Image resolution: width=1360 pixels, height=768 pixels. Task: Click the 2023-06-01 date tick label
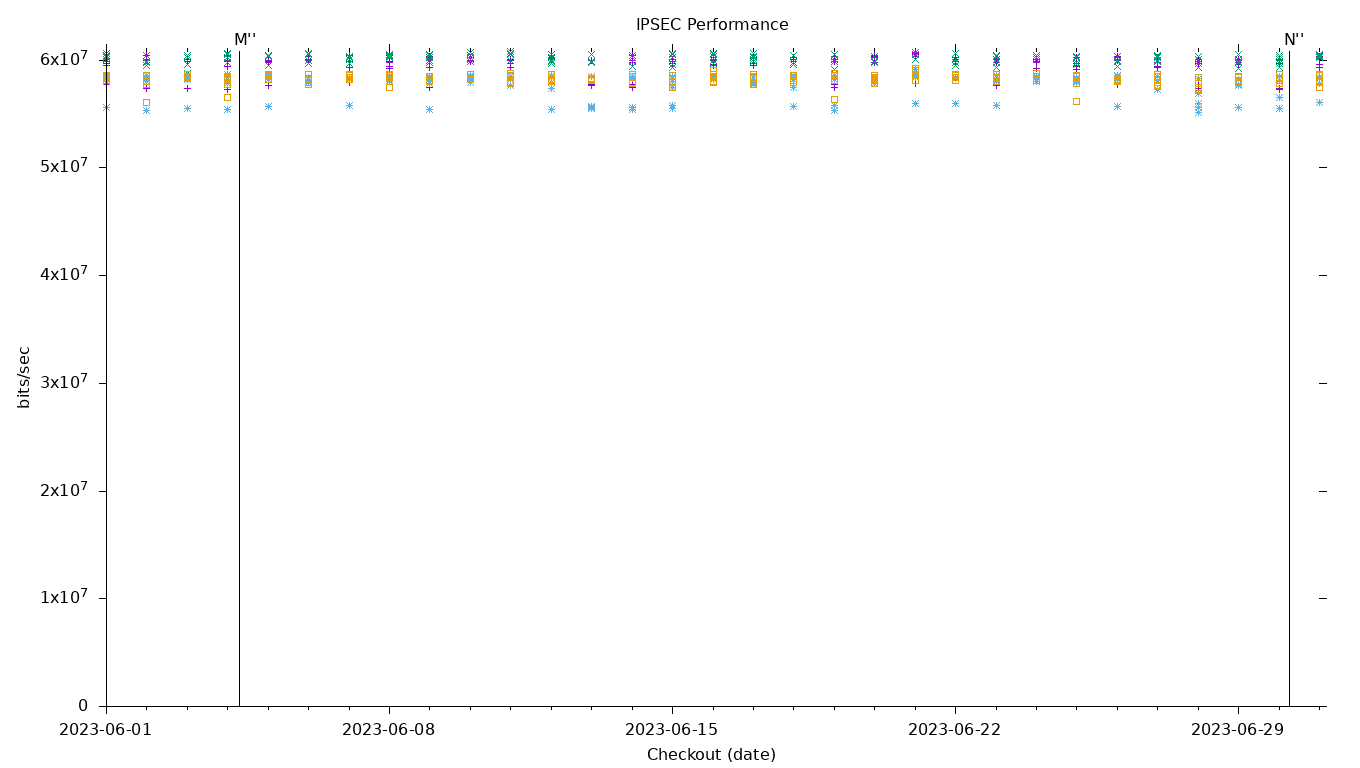coord(106,730)
